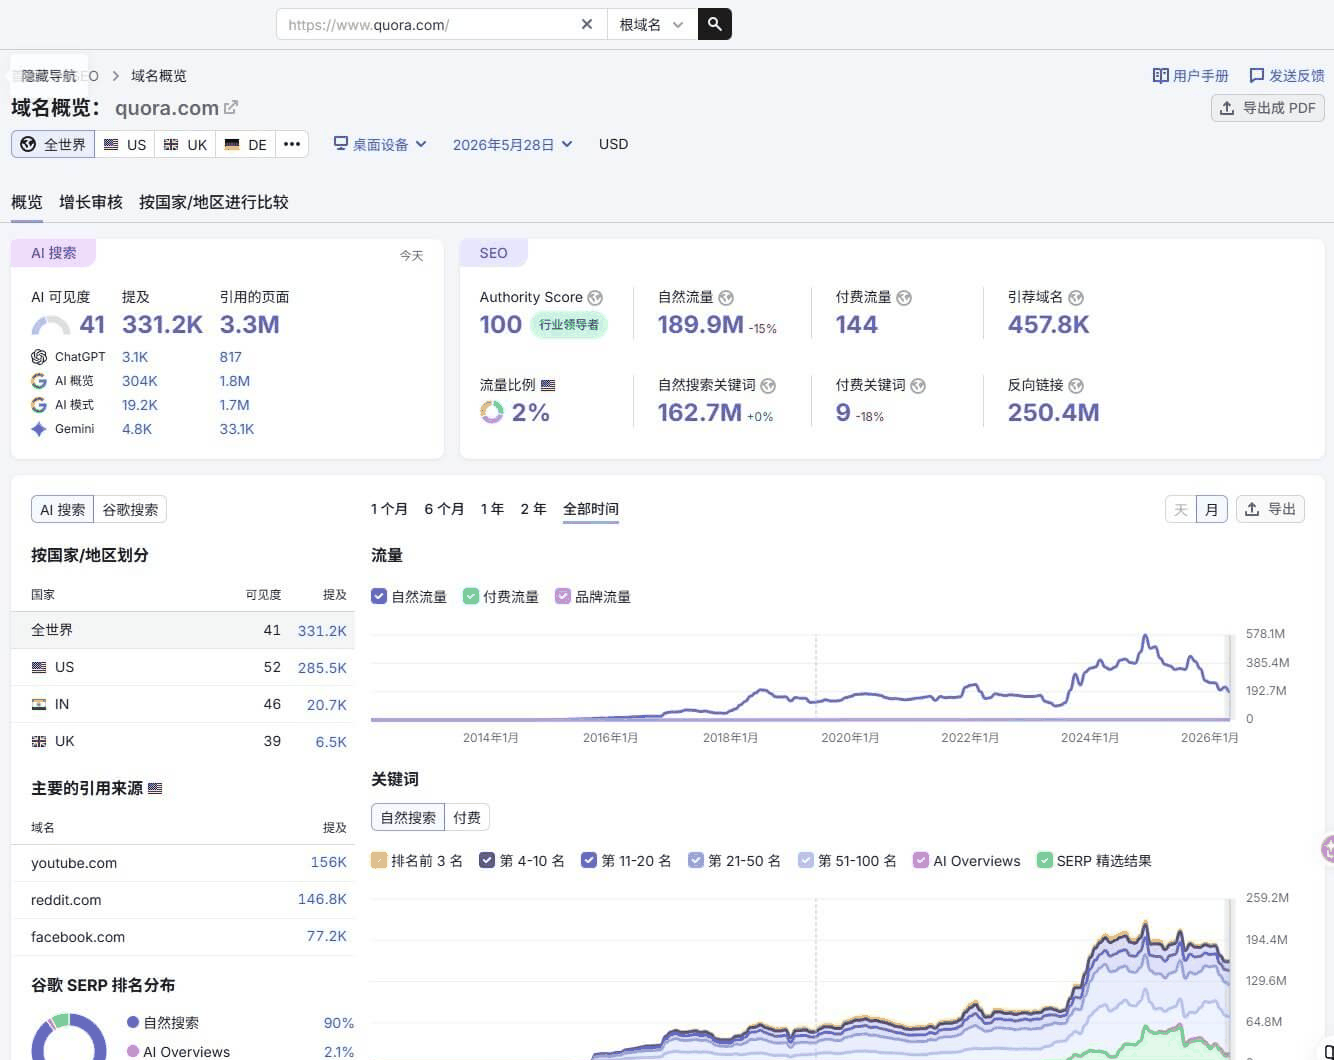Click the 331.2K mentions in 全世界 row
1334x1060 pixels.
coord(322,630)
